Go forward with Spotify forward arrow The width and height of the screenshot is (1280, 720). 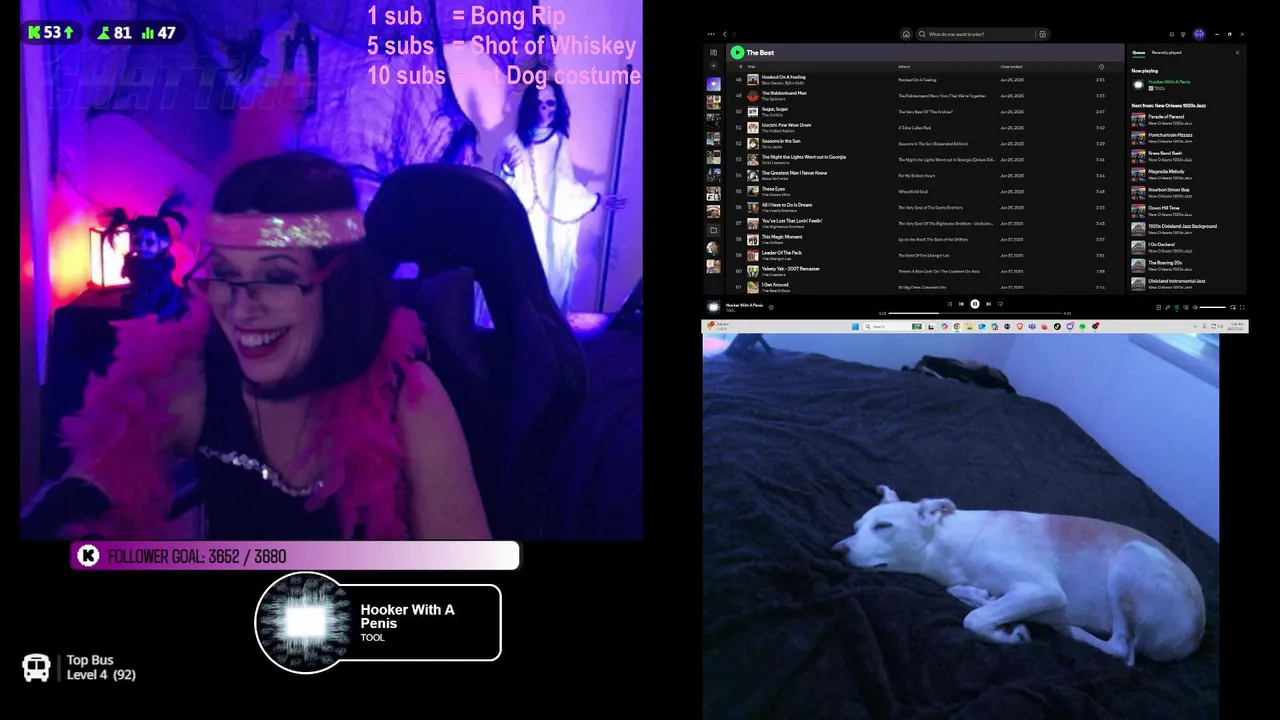[x=734, y=34]
